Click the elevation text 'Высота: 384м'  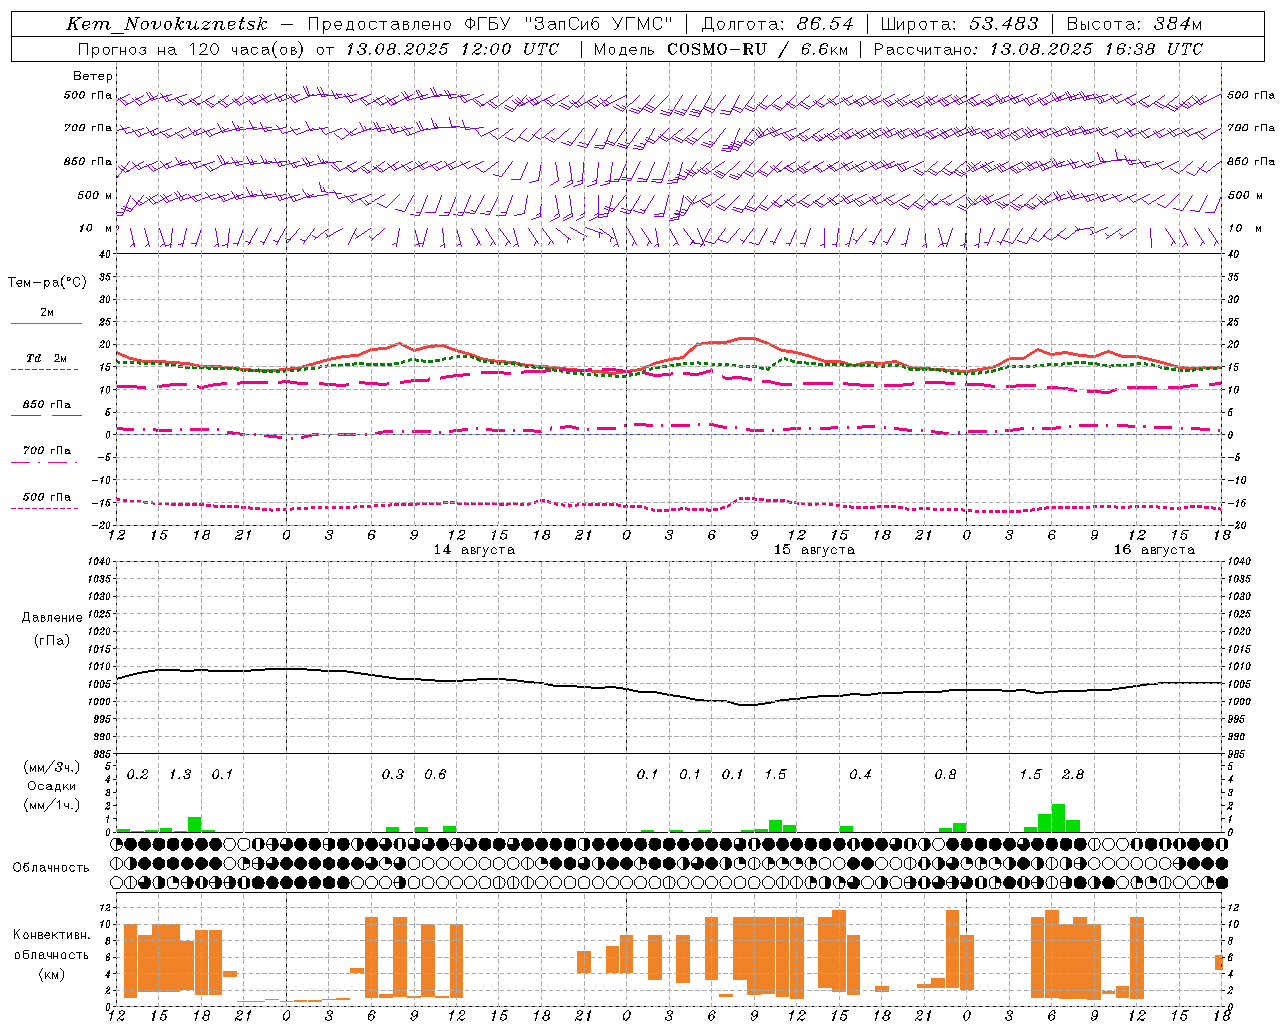[1134, 24]
